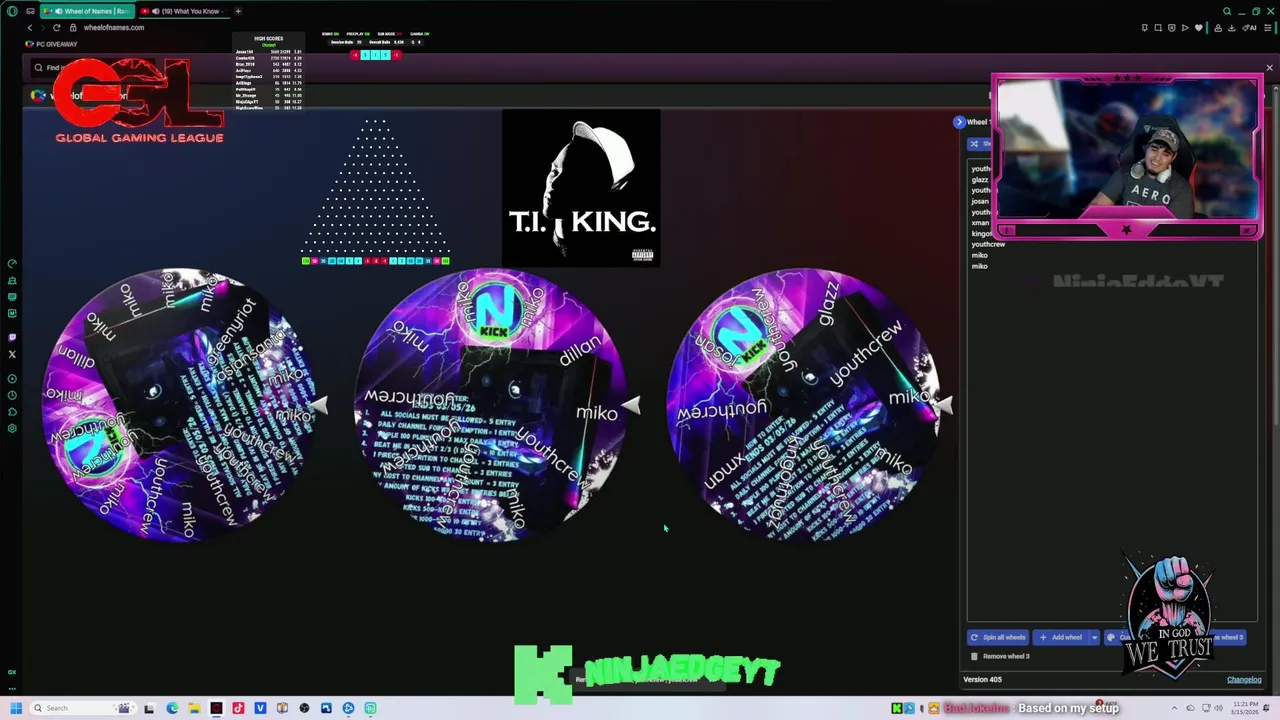The height and width of the screenshot is (720, 1280).
Task: Open File Explorer from the taskbar
Action: tap(194, 708)
